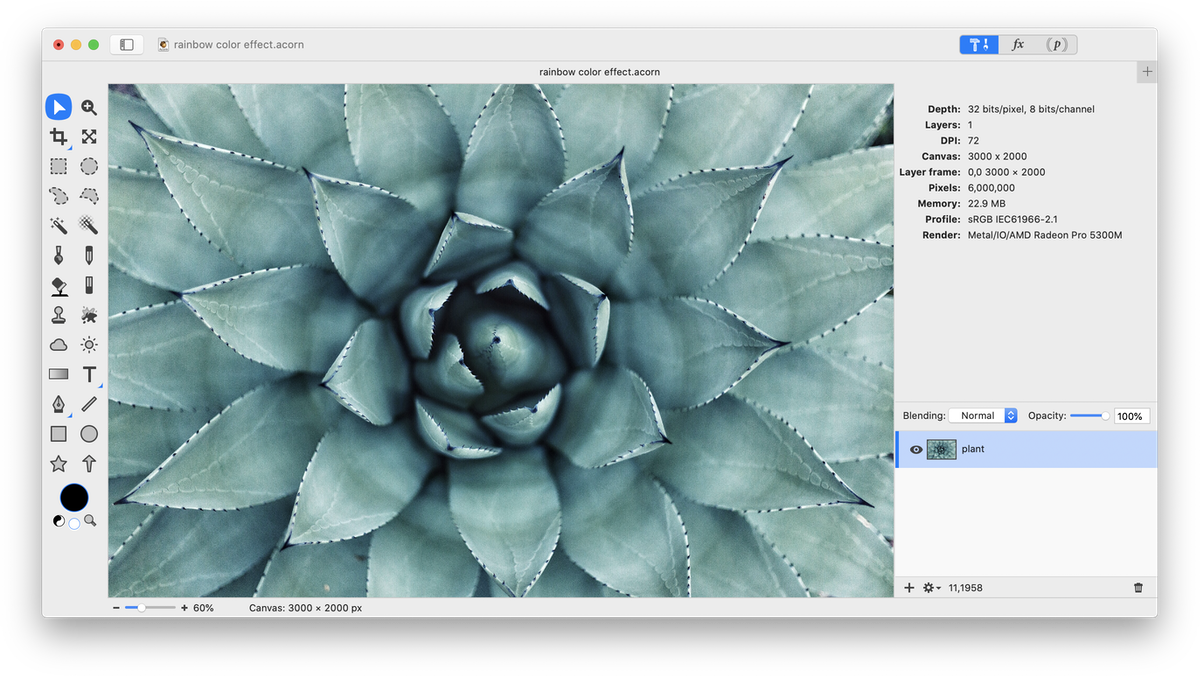
Task: Select the Flood Fill bucket tool
Action: (59, 286)
